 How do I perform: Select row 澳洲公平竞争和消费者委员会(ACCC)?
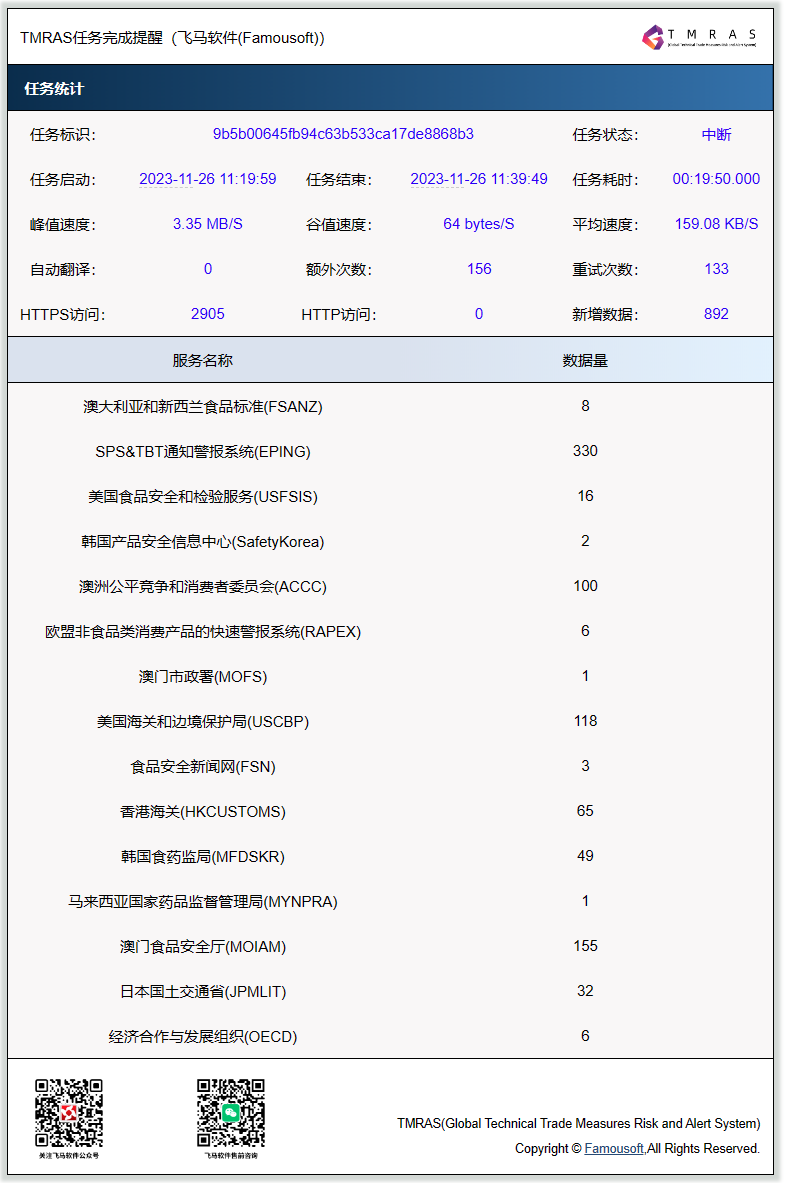point(390,586)
